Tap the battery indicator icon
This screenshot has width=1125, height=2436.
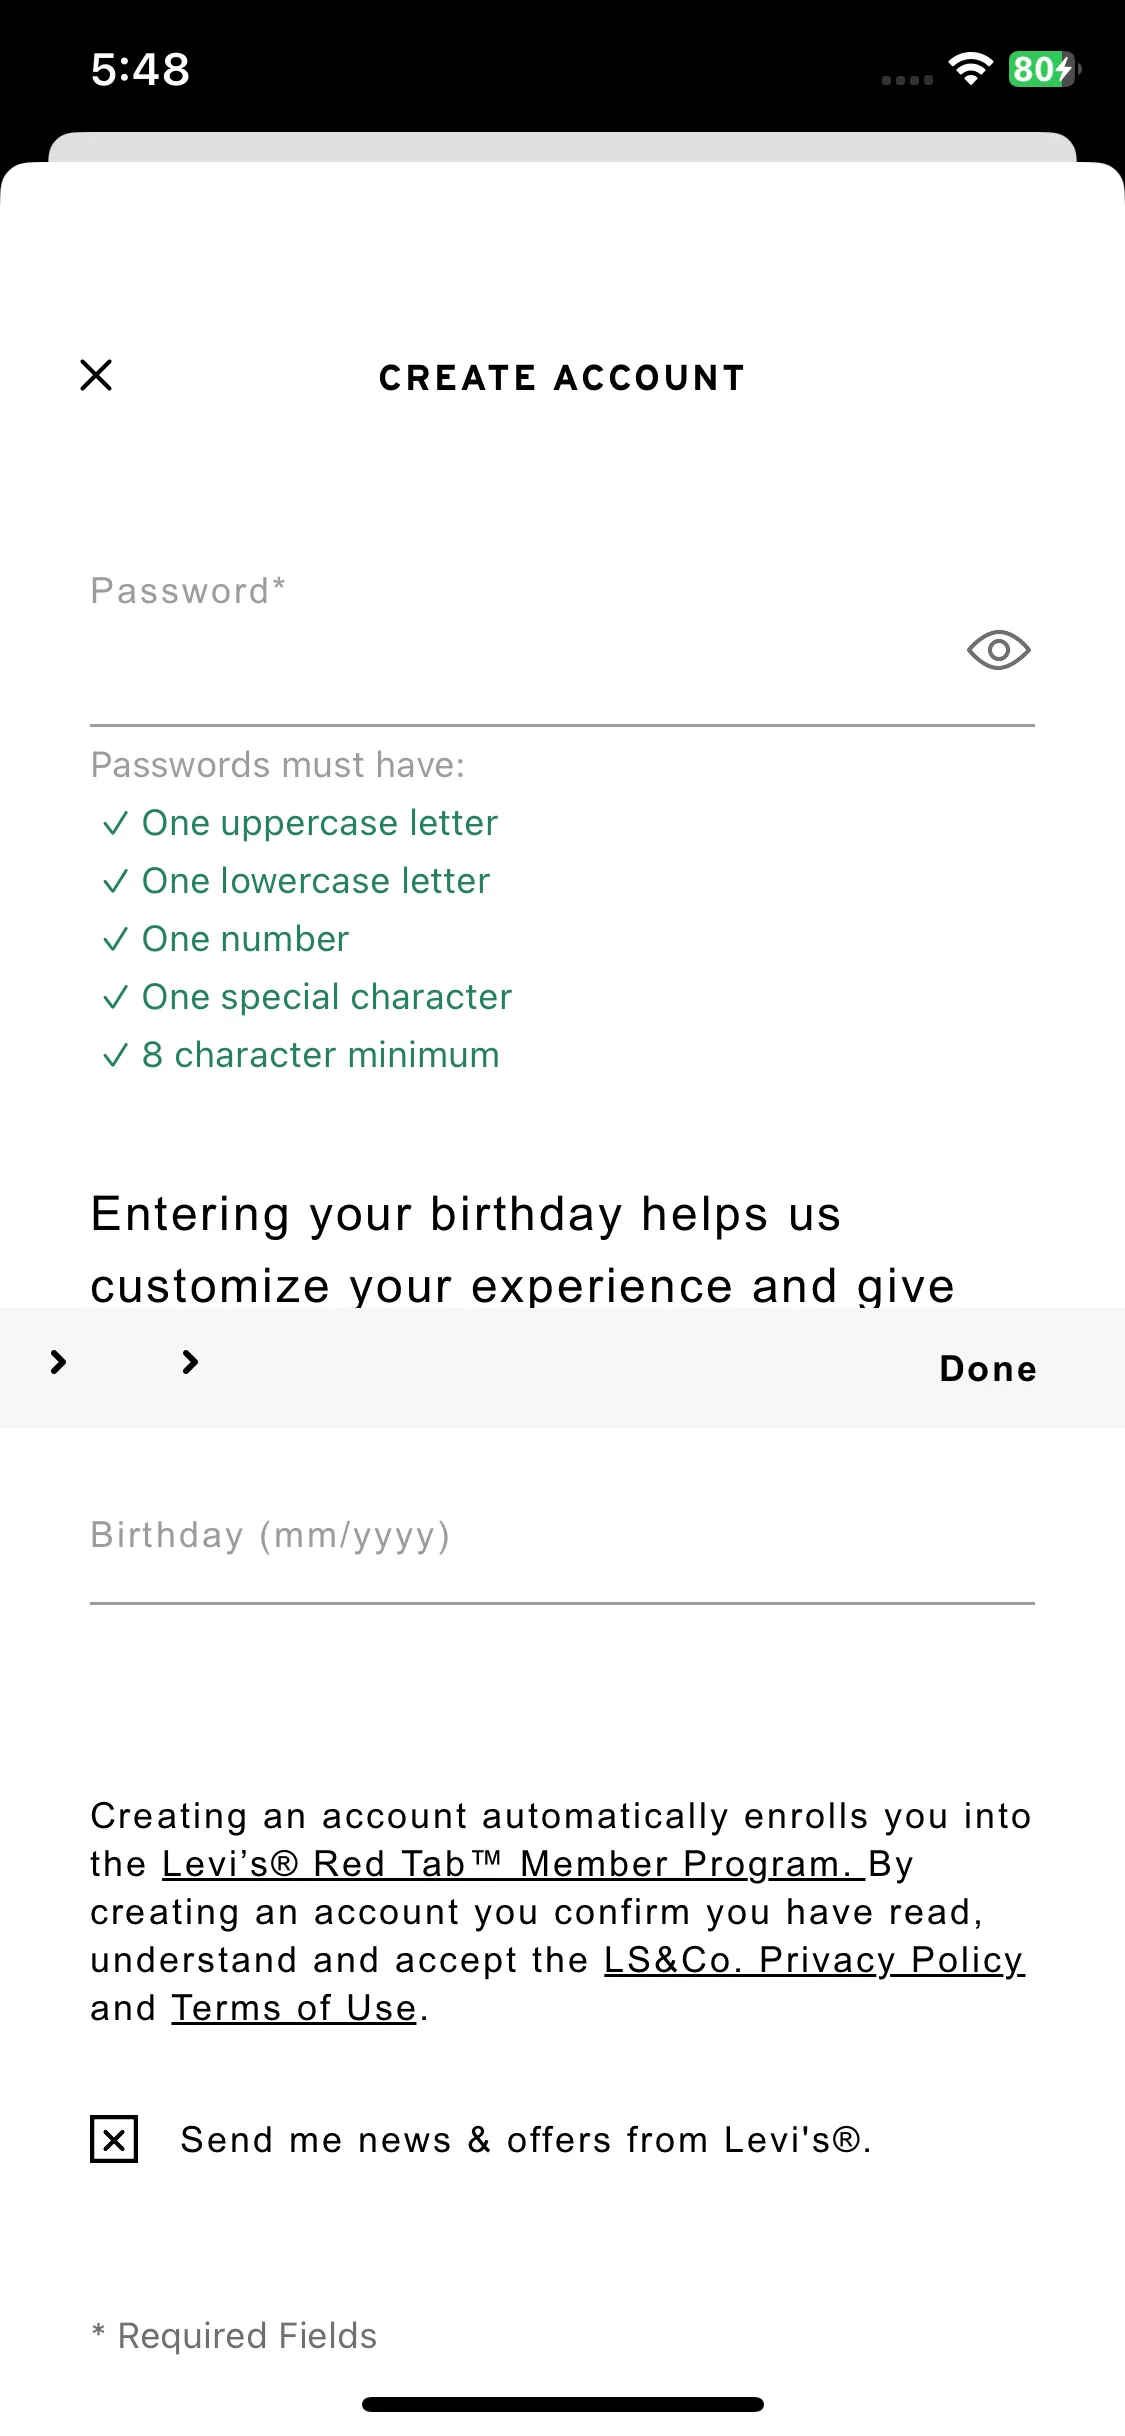coord(1045,69)
